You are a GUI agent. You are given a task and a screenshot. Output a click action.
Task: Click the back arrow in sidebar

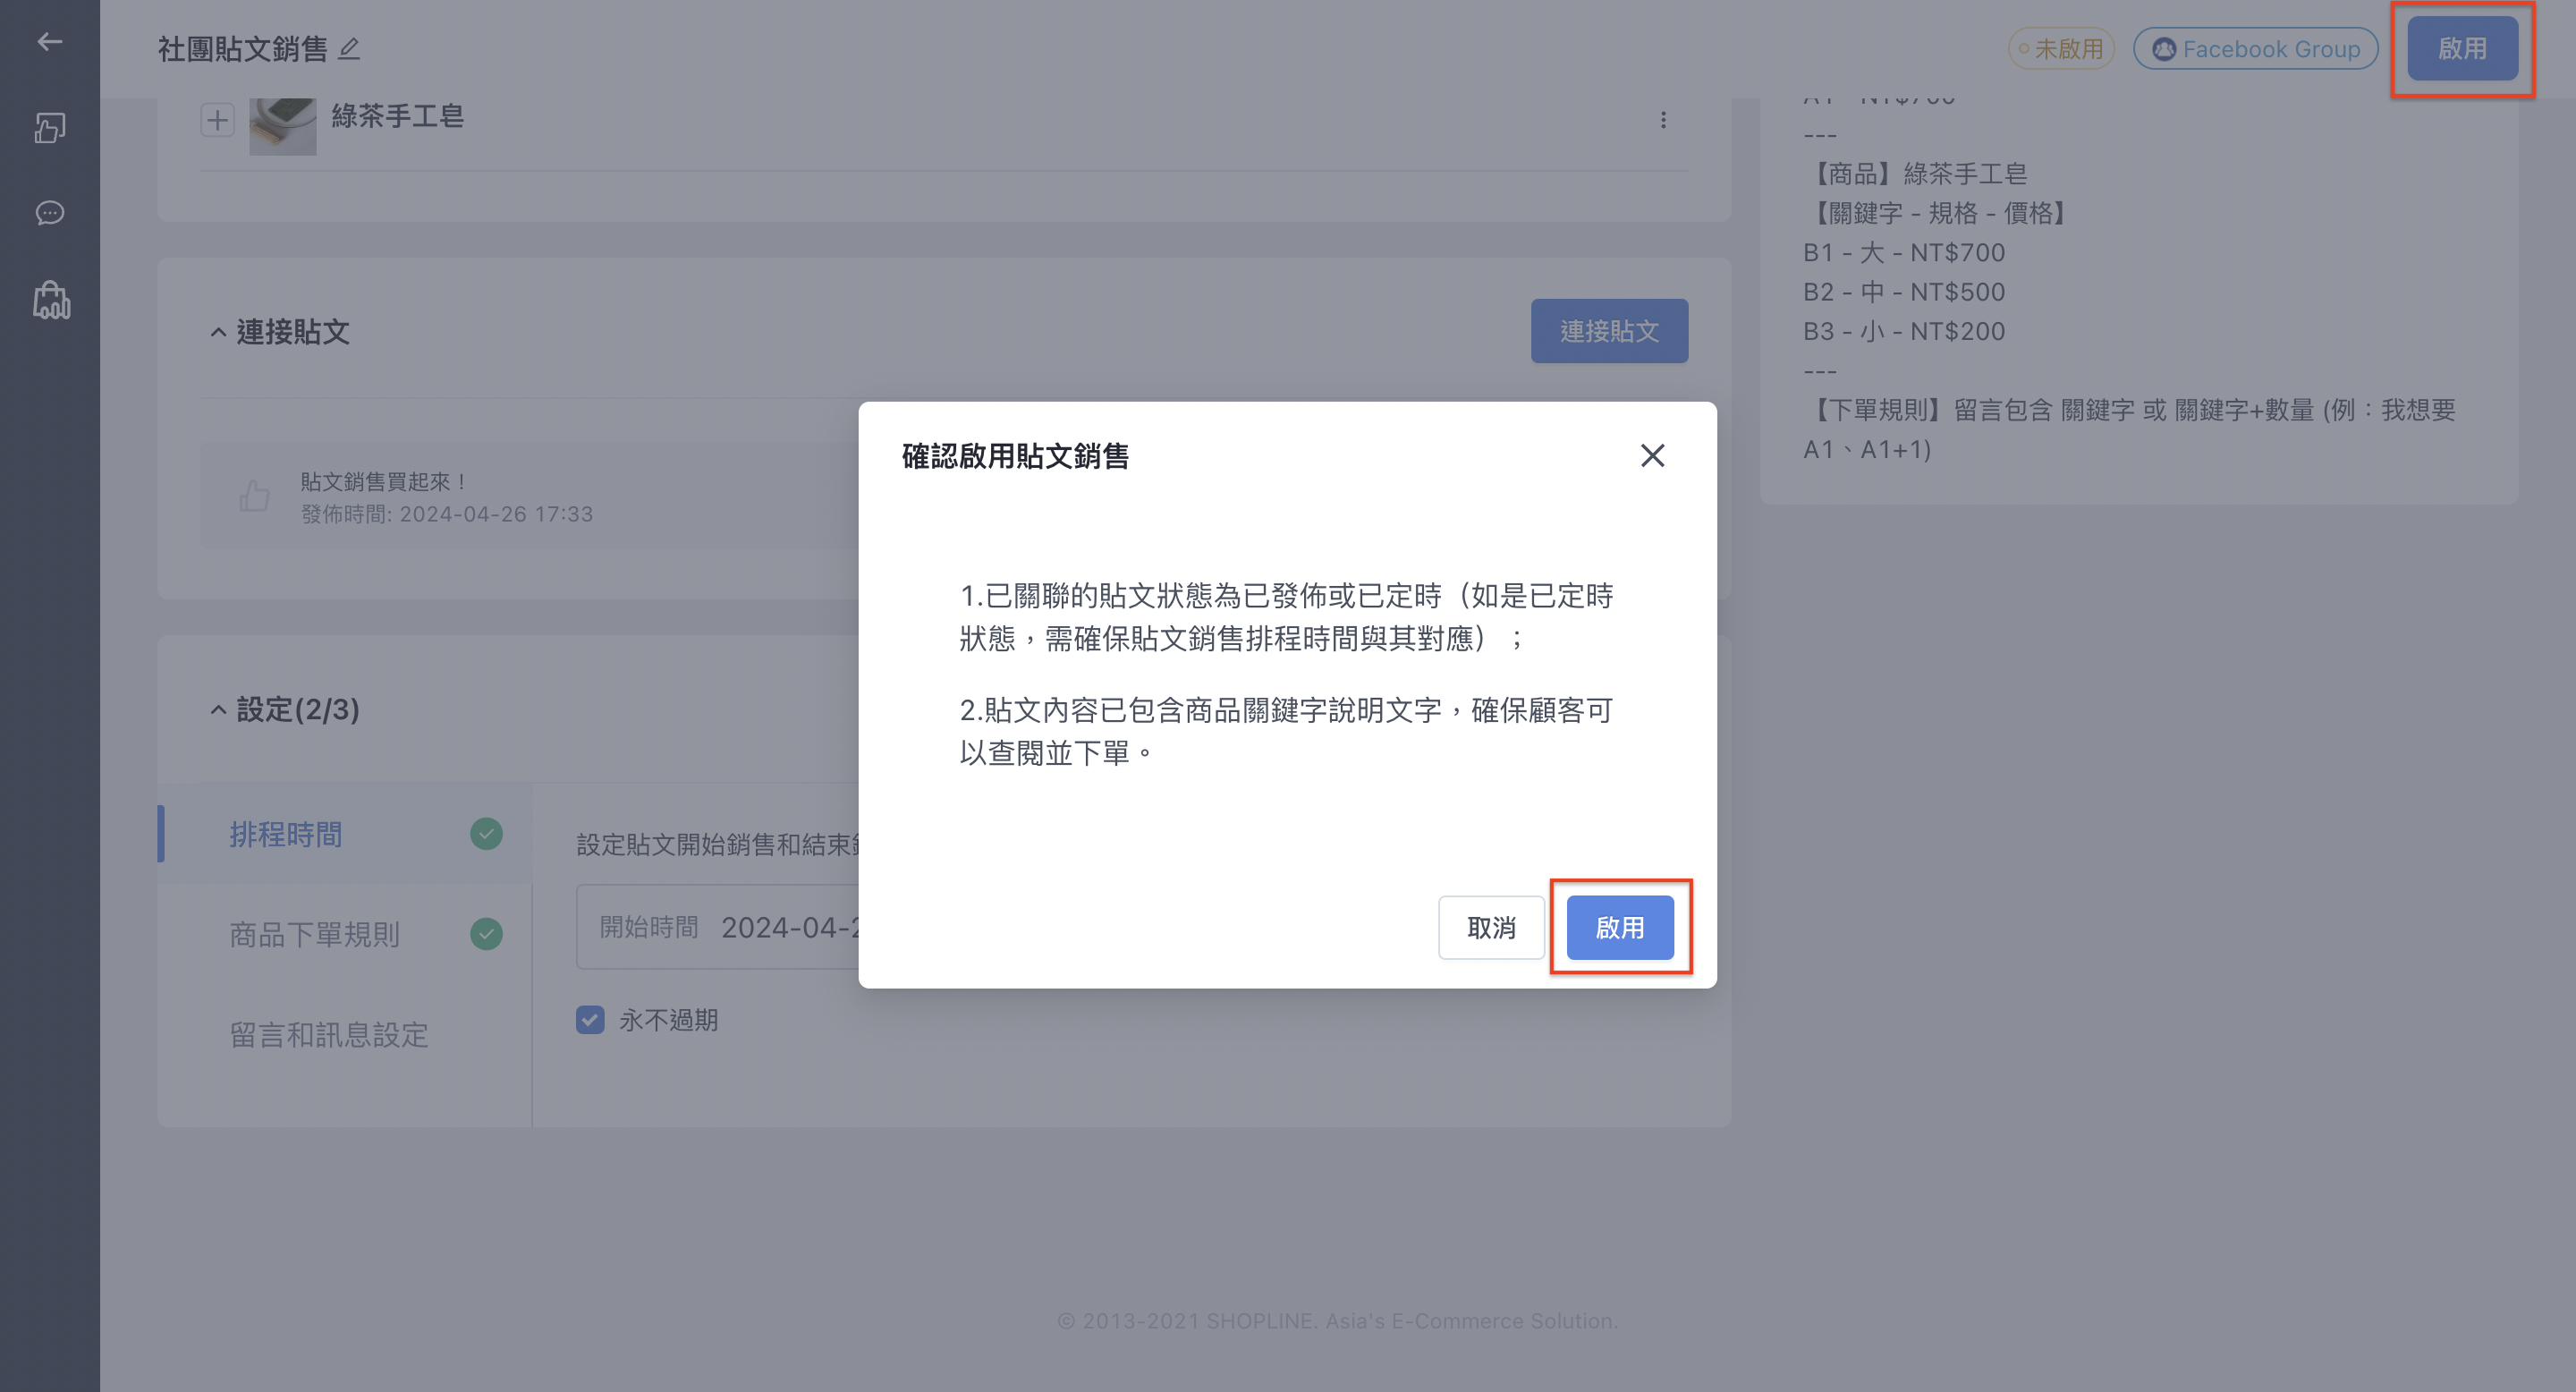click(x=49, y=41)
